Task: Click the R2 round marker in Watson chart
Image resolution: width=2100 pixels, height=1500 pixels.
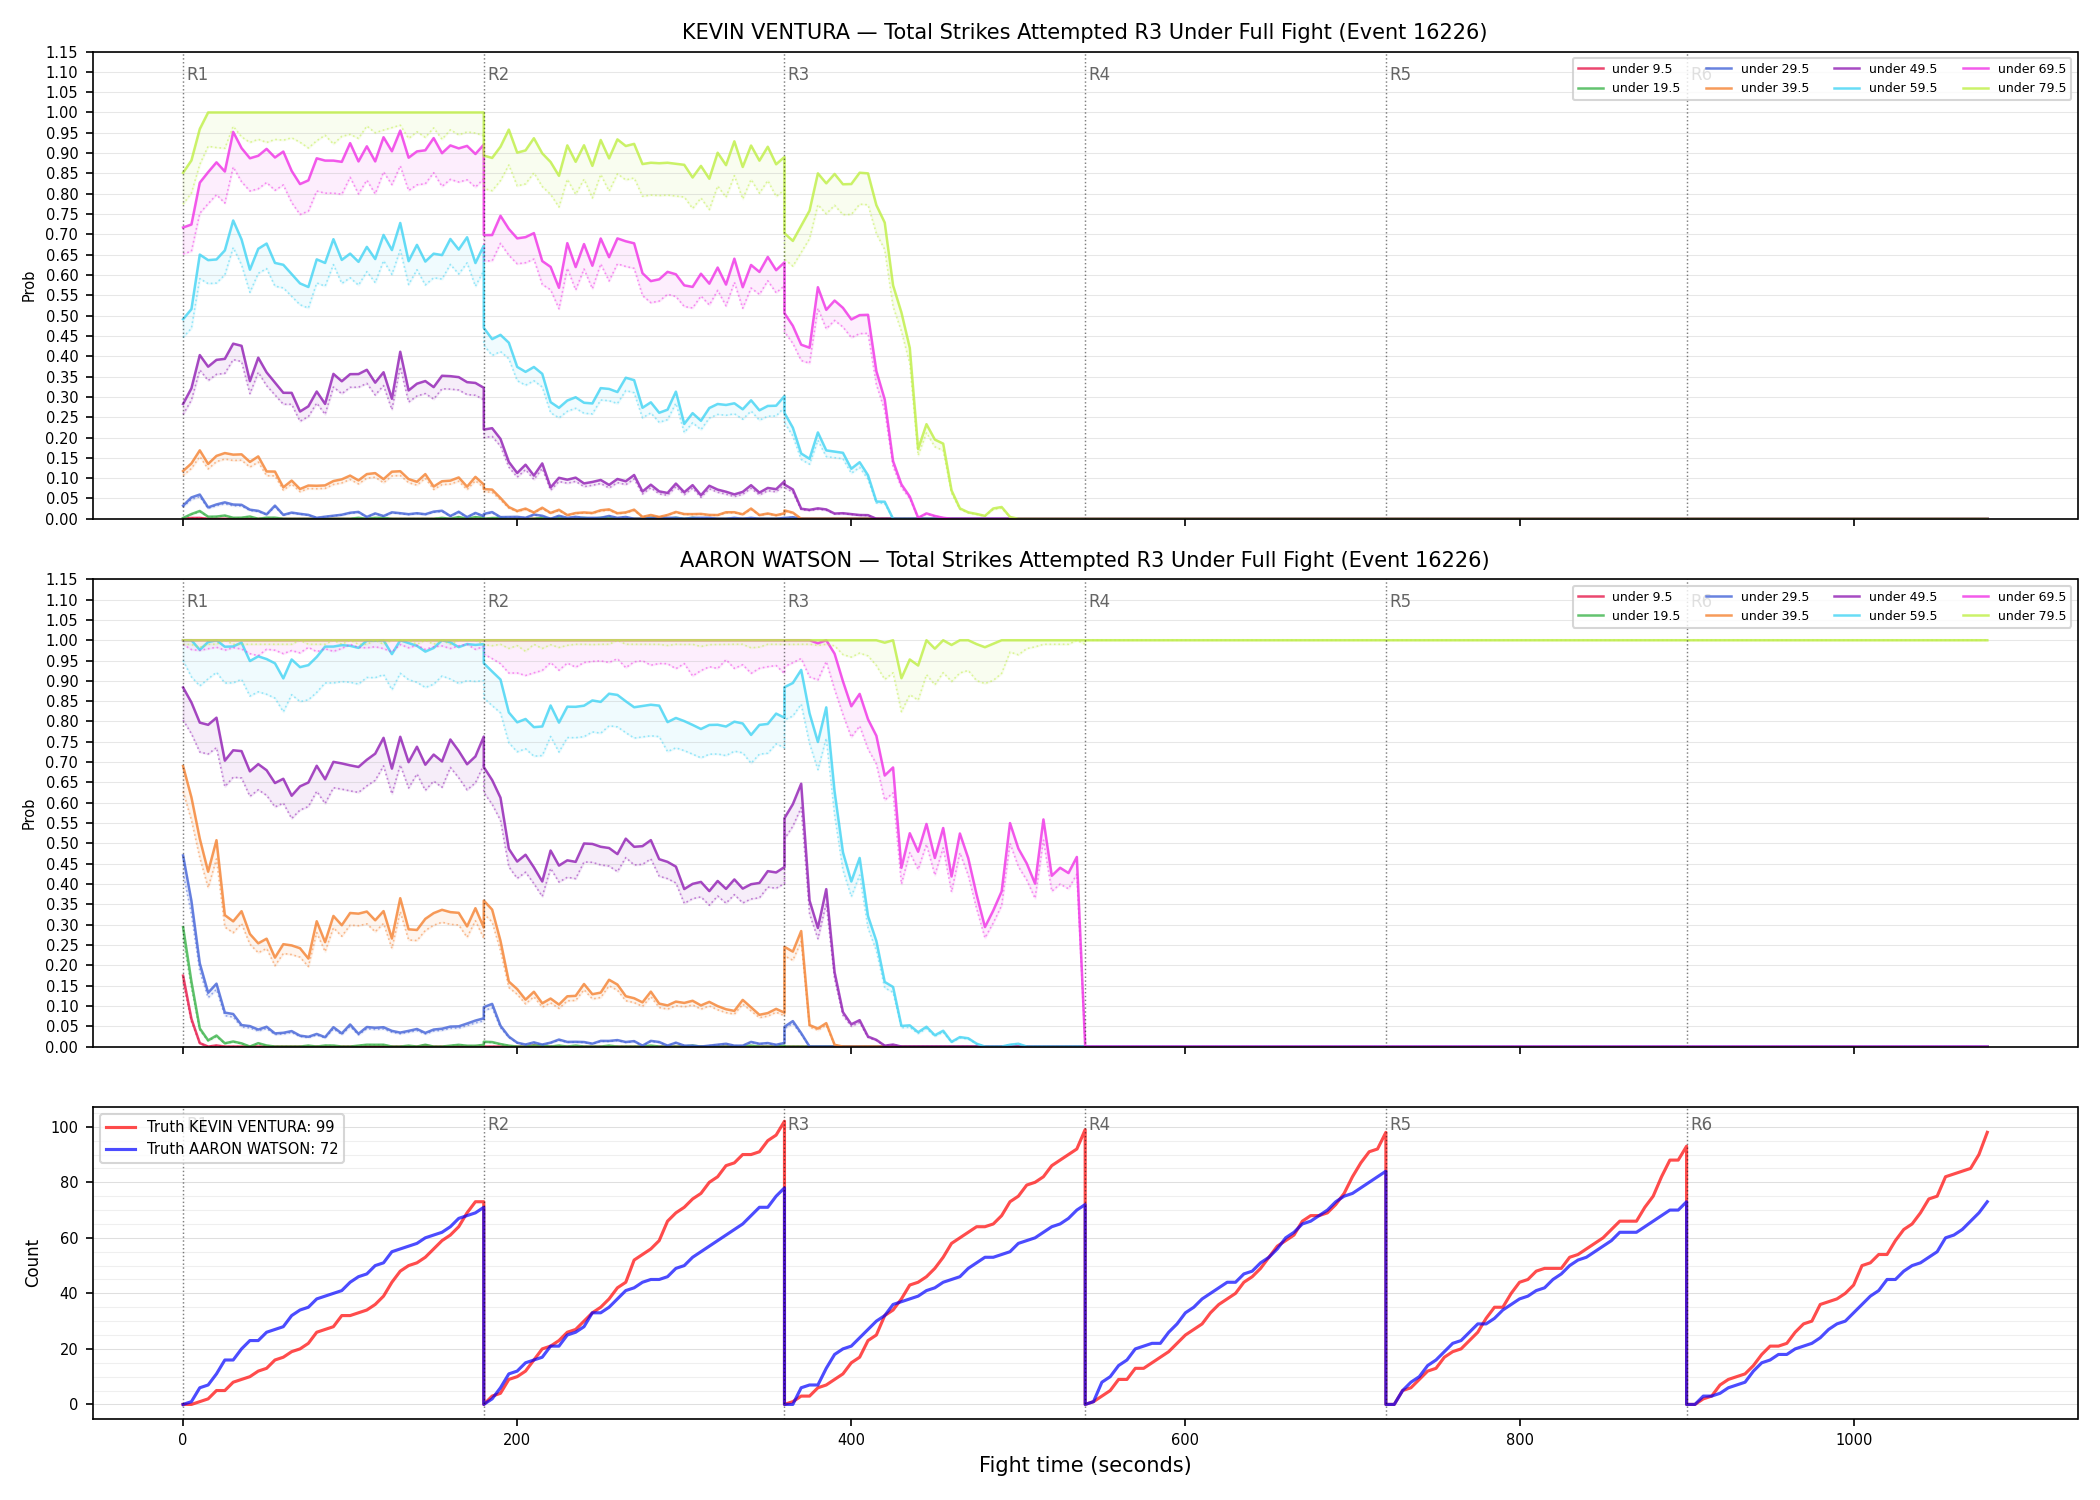Action: click(498, 601)
